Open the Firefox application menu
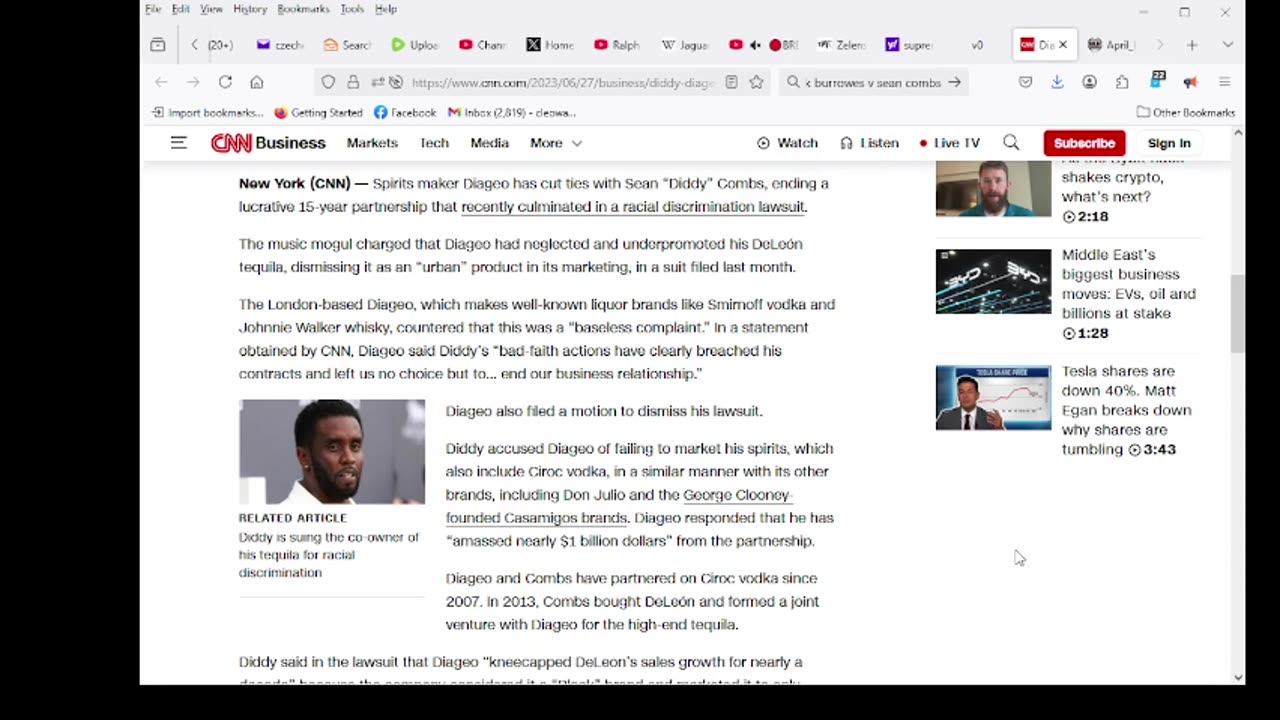Image resolution: width=1280 pixels, height=720 pixels. 1224,82
